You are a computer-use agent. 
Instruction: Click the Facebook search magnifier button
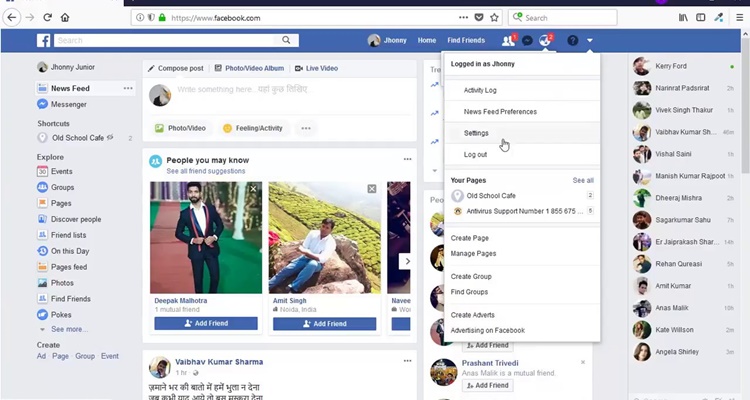tap(286, 40)
